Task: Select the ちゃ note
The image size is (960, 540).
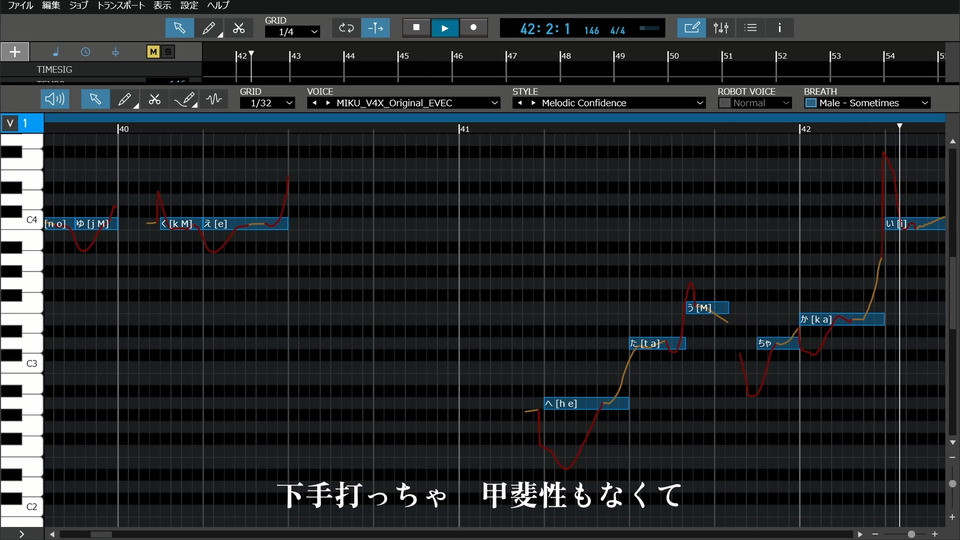Action: (778, 343)
